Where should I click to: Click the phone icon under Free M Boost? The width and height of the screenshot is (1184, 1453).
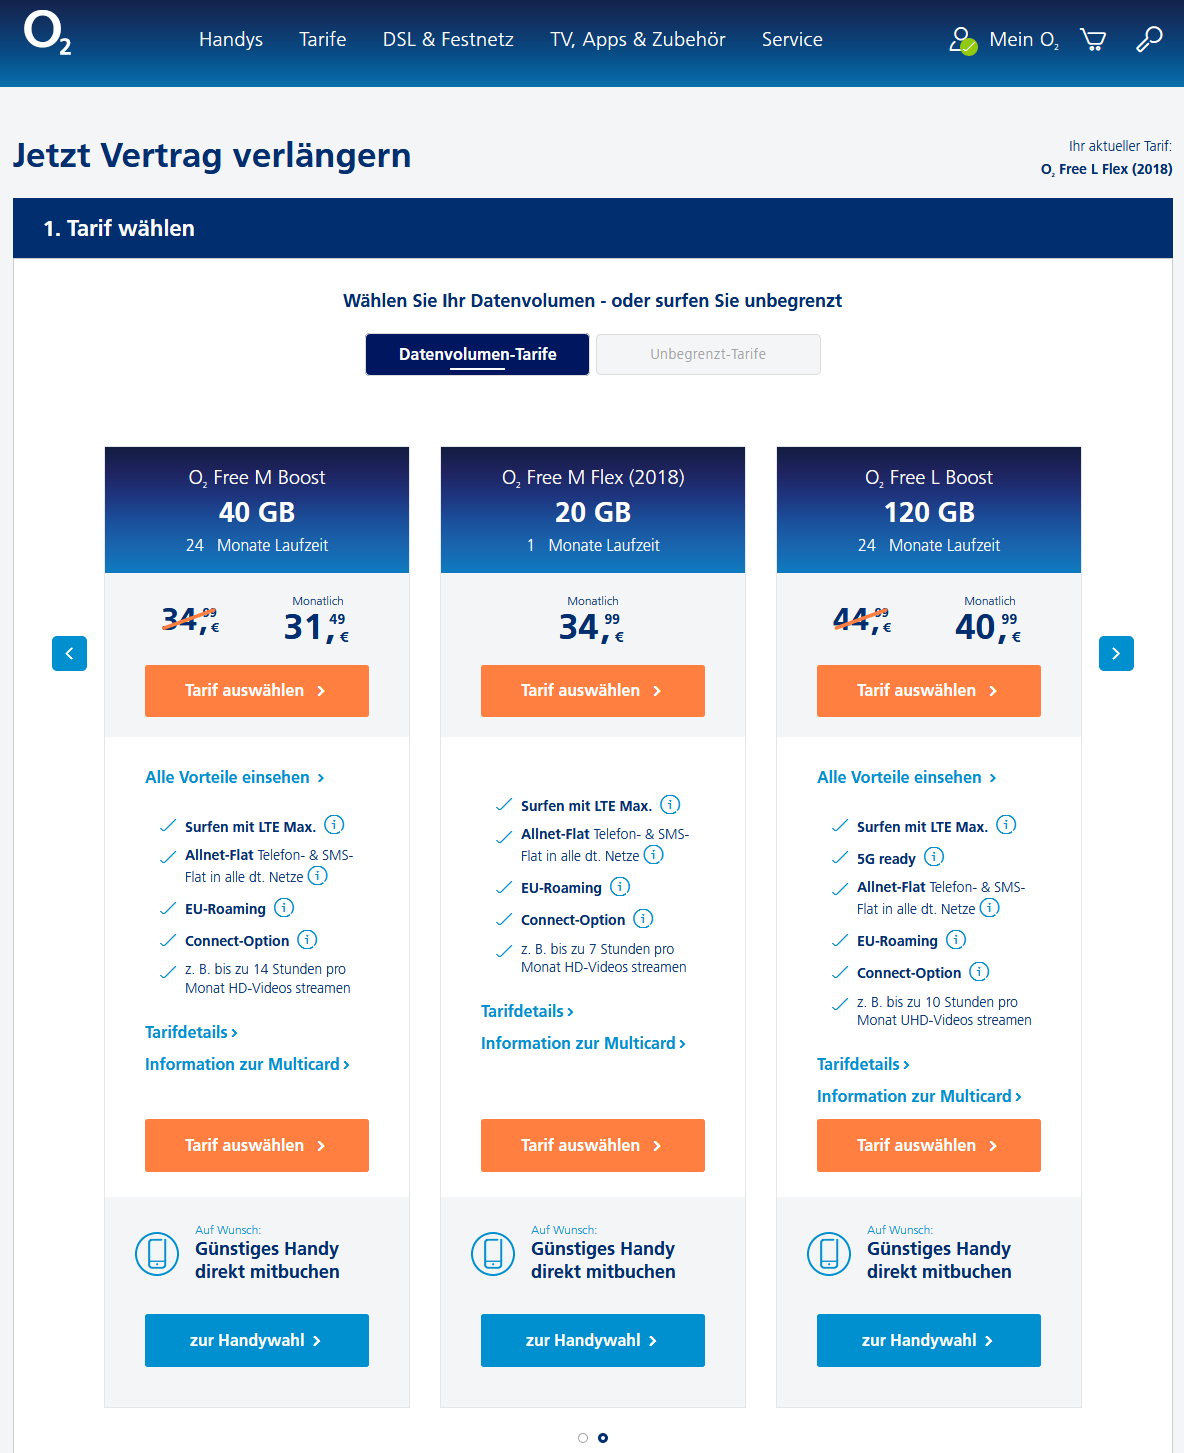click(x=157, y=1254)
